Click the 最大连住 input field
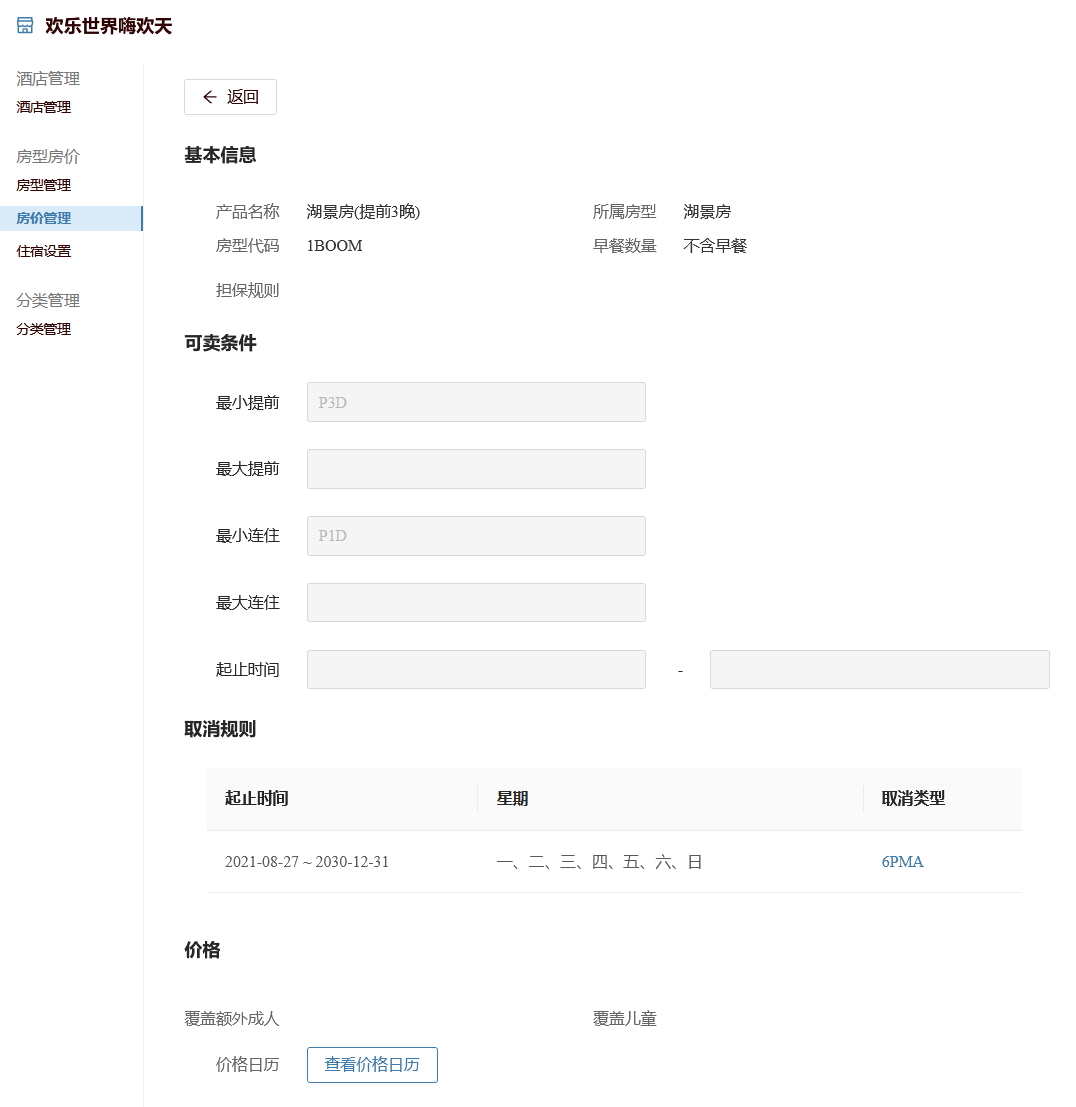The height and width of the screenshot is (1107, 1076). (x=476, y=603)
